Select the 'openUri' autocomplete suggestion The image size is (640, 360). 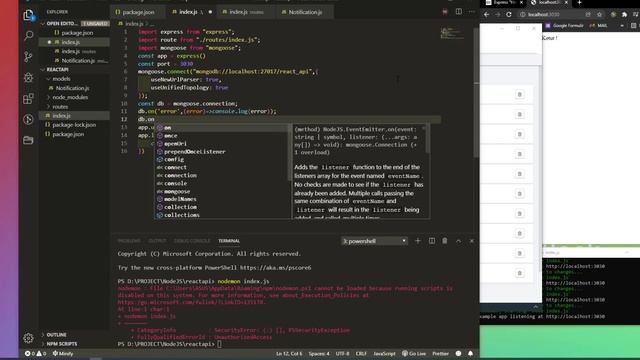[x=222, y=144]
